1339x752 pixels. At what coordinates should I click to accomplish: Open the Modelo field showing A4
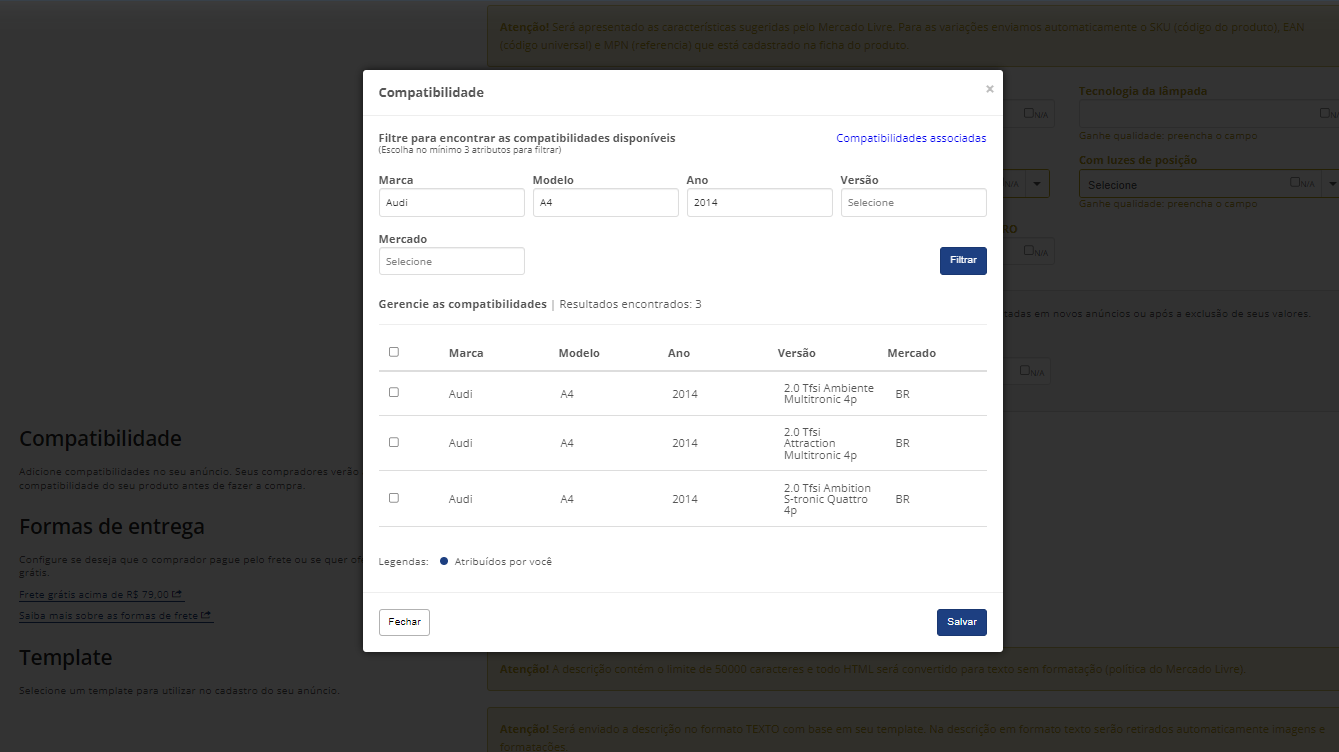click(606, 203)
